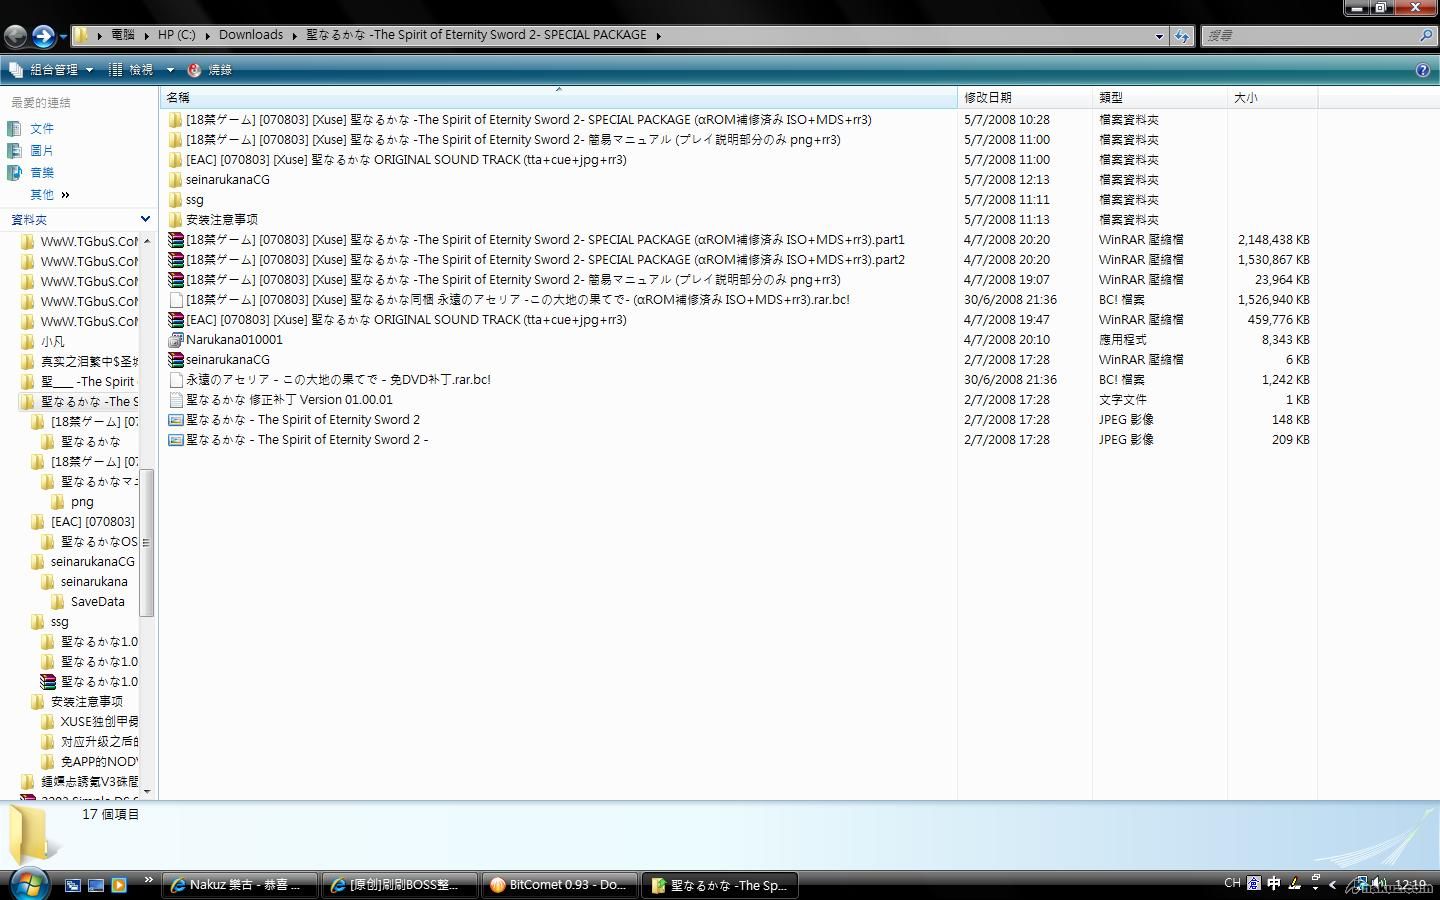Select SaveData folder in tree

88,602
